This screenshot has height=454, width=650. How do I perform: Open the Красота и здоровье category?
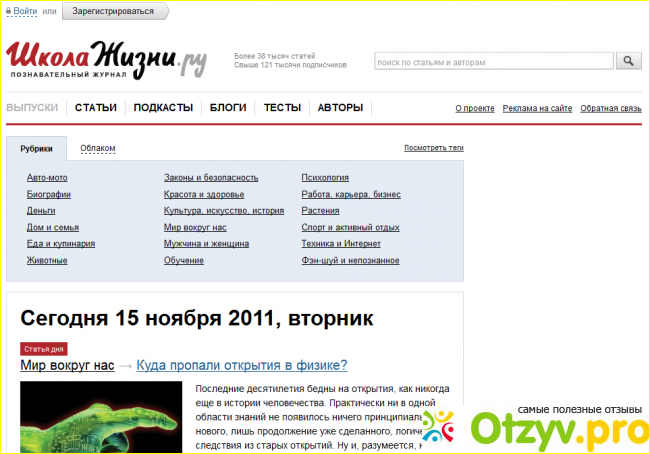[204, 194]
